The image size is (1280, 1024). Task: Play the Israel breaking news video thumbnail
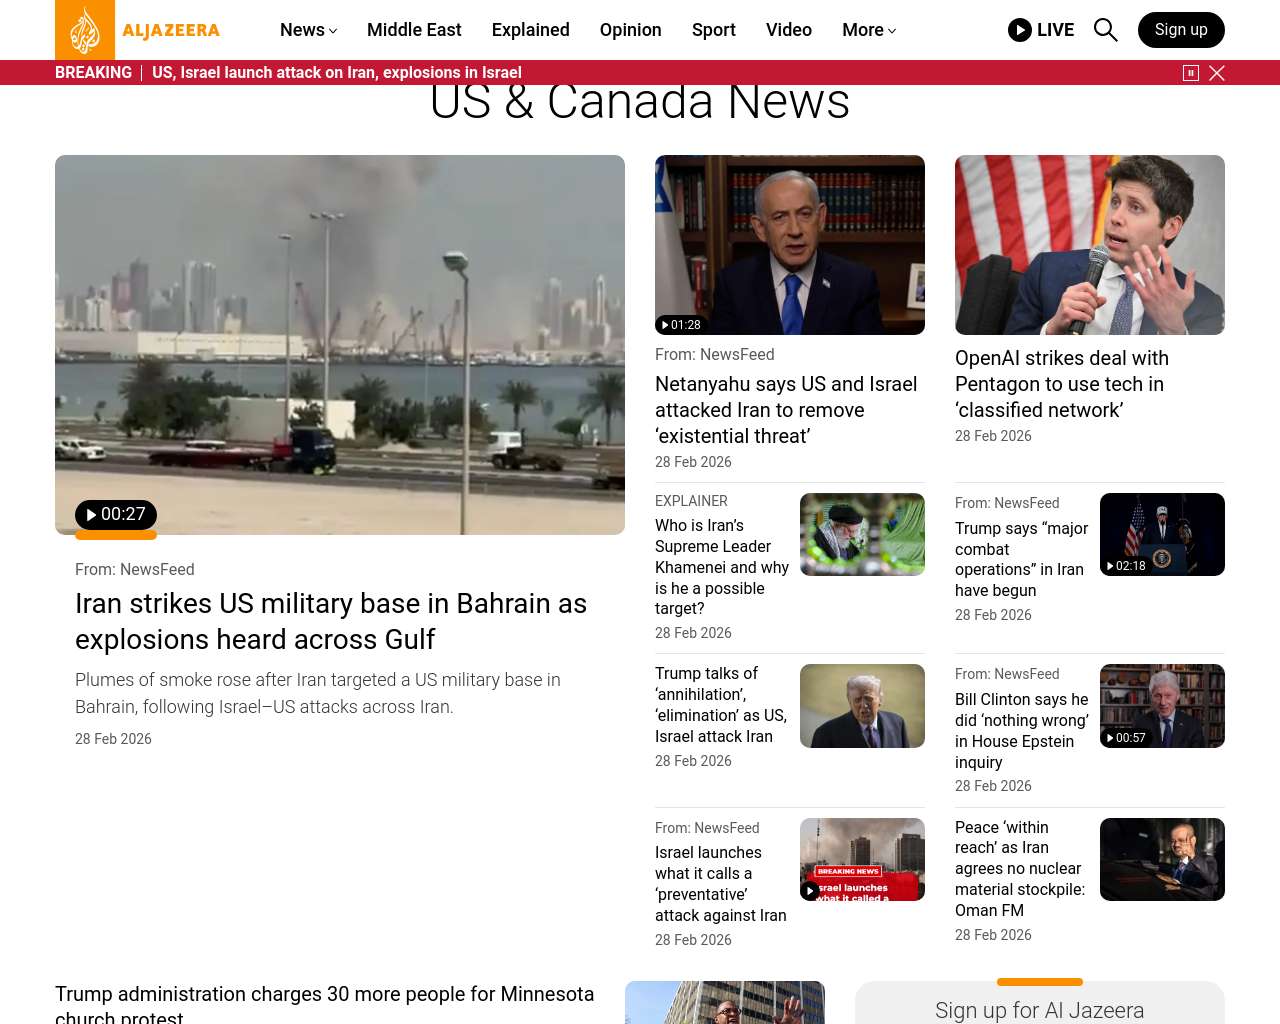click(x=811, y=890)
